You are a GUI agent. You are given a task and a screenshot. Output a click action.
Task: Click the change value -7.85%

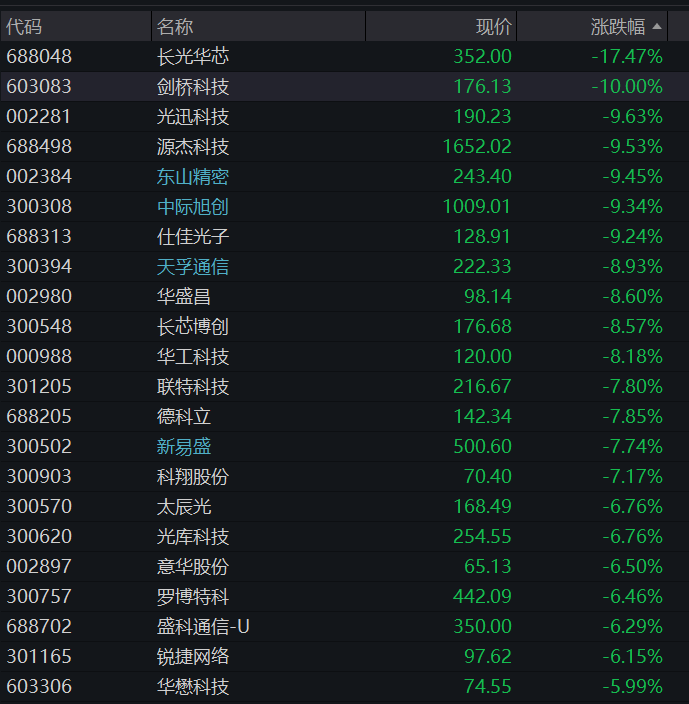tap(632, 417)
